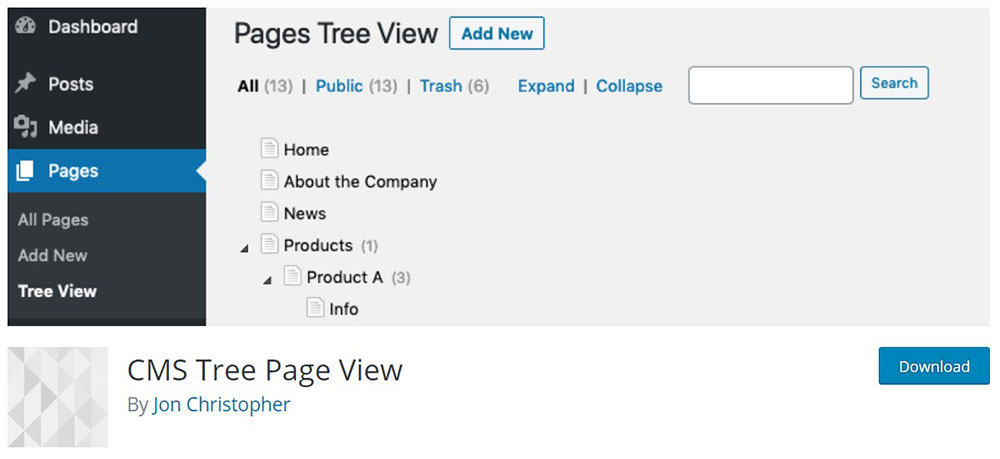Click the About the Company page icon
This screenshot has height=459, width=1000.
[x=269, y=181]
